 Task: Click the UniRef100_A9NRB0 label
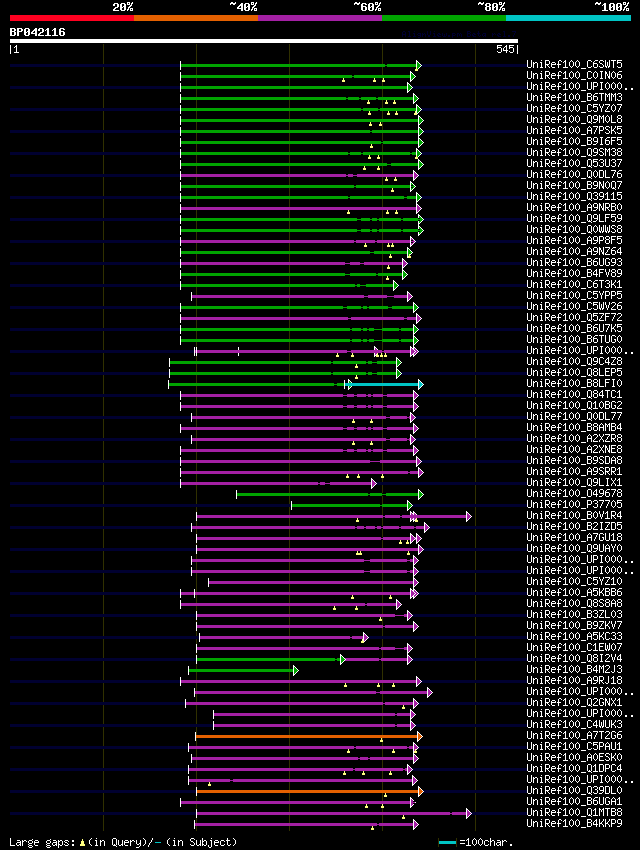[574, 207]
